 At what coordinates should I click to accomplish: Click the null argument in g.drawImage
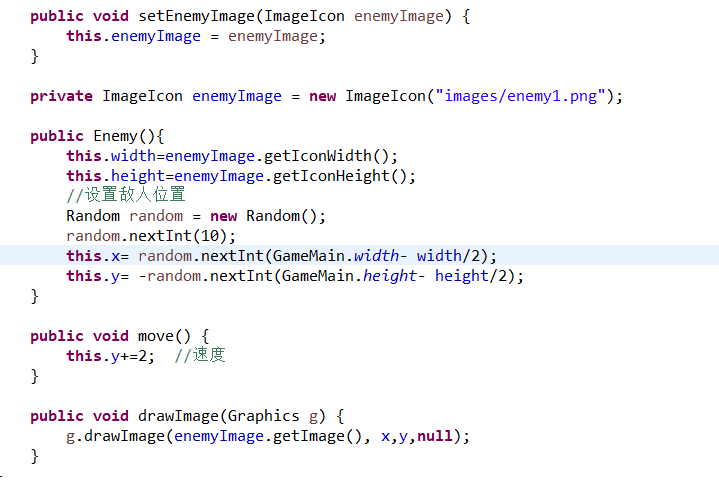(x=435, y=436)
